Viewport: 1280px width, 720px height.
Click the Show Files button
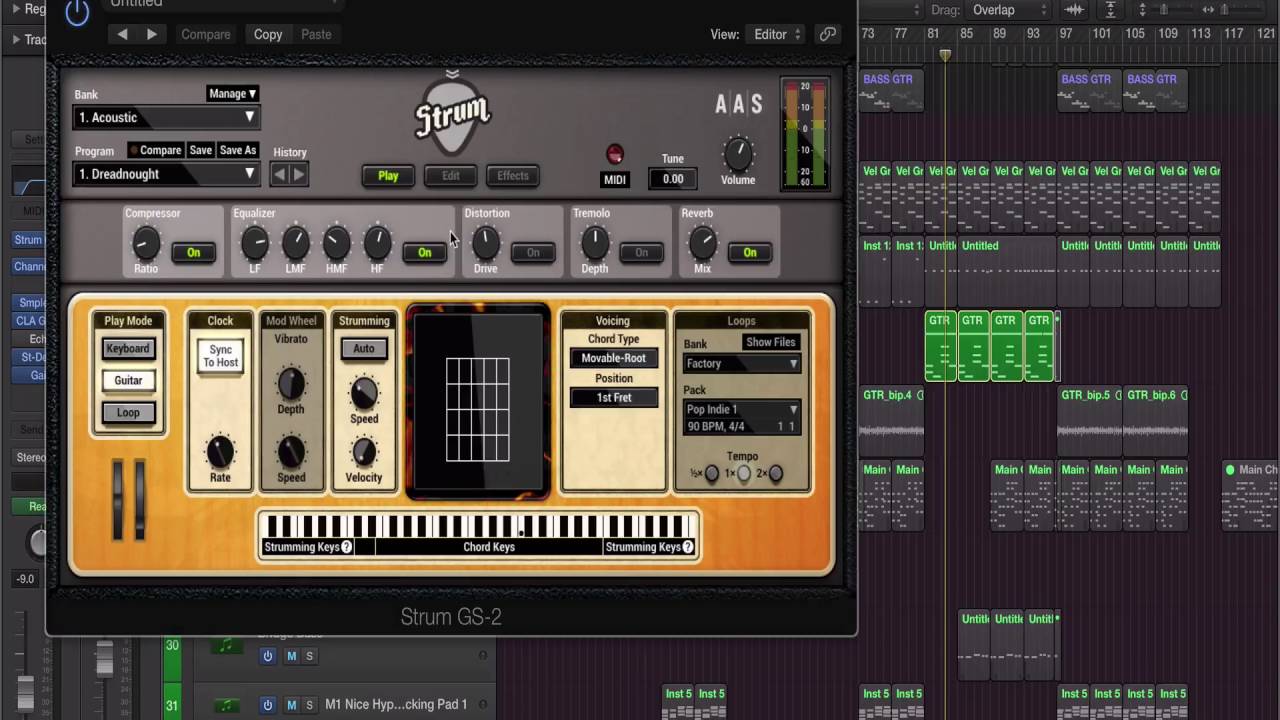pos(770,342)
